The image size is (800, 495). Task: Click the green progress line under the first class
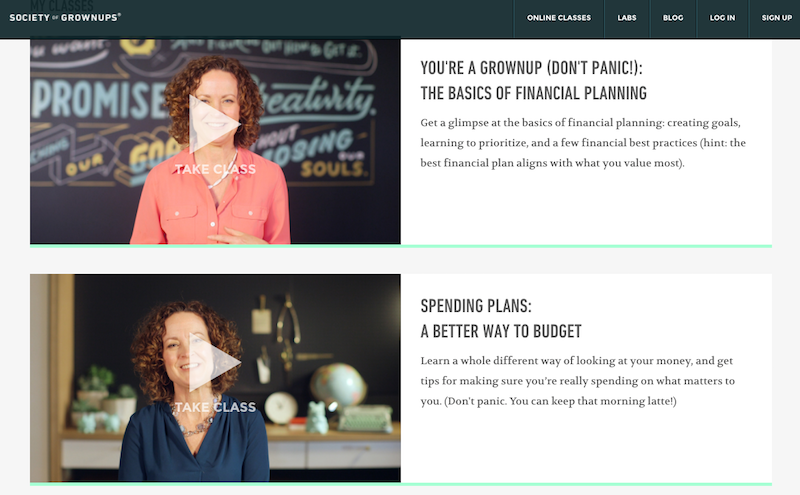click(x=401, y=246)
